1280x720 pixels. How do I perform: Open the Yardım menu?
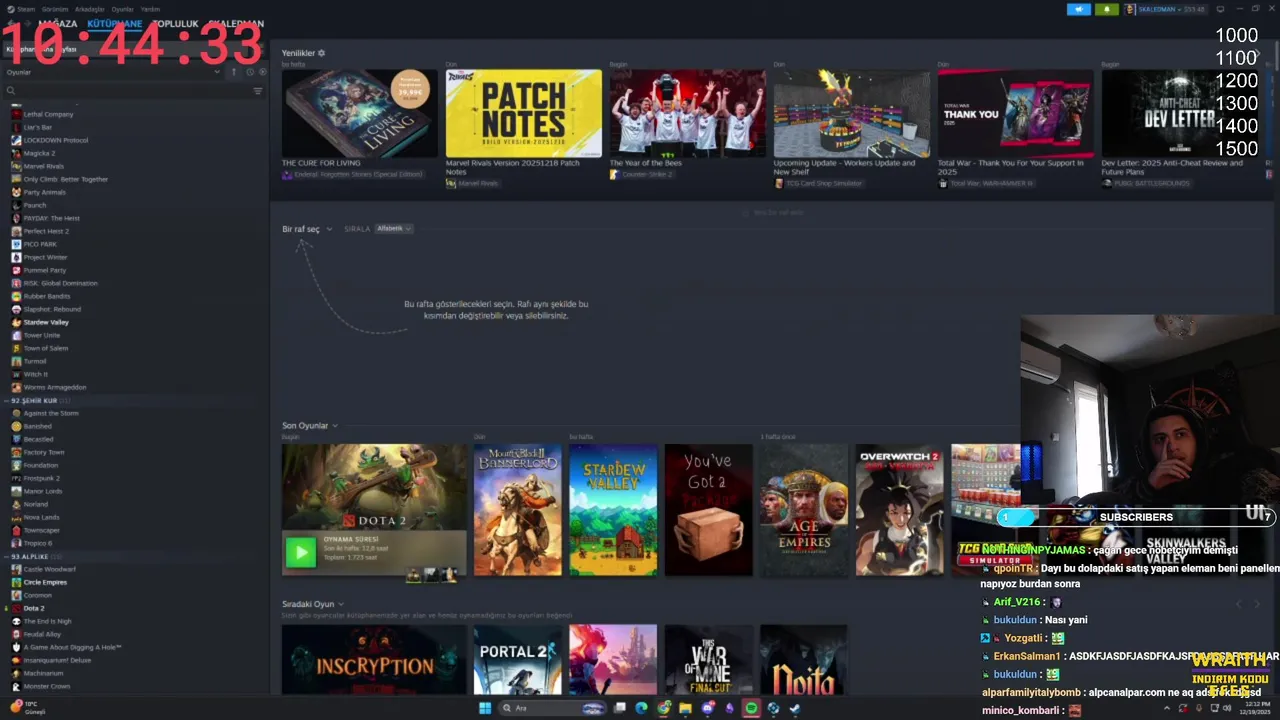tap(150, 9)
